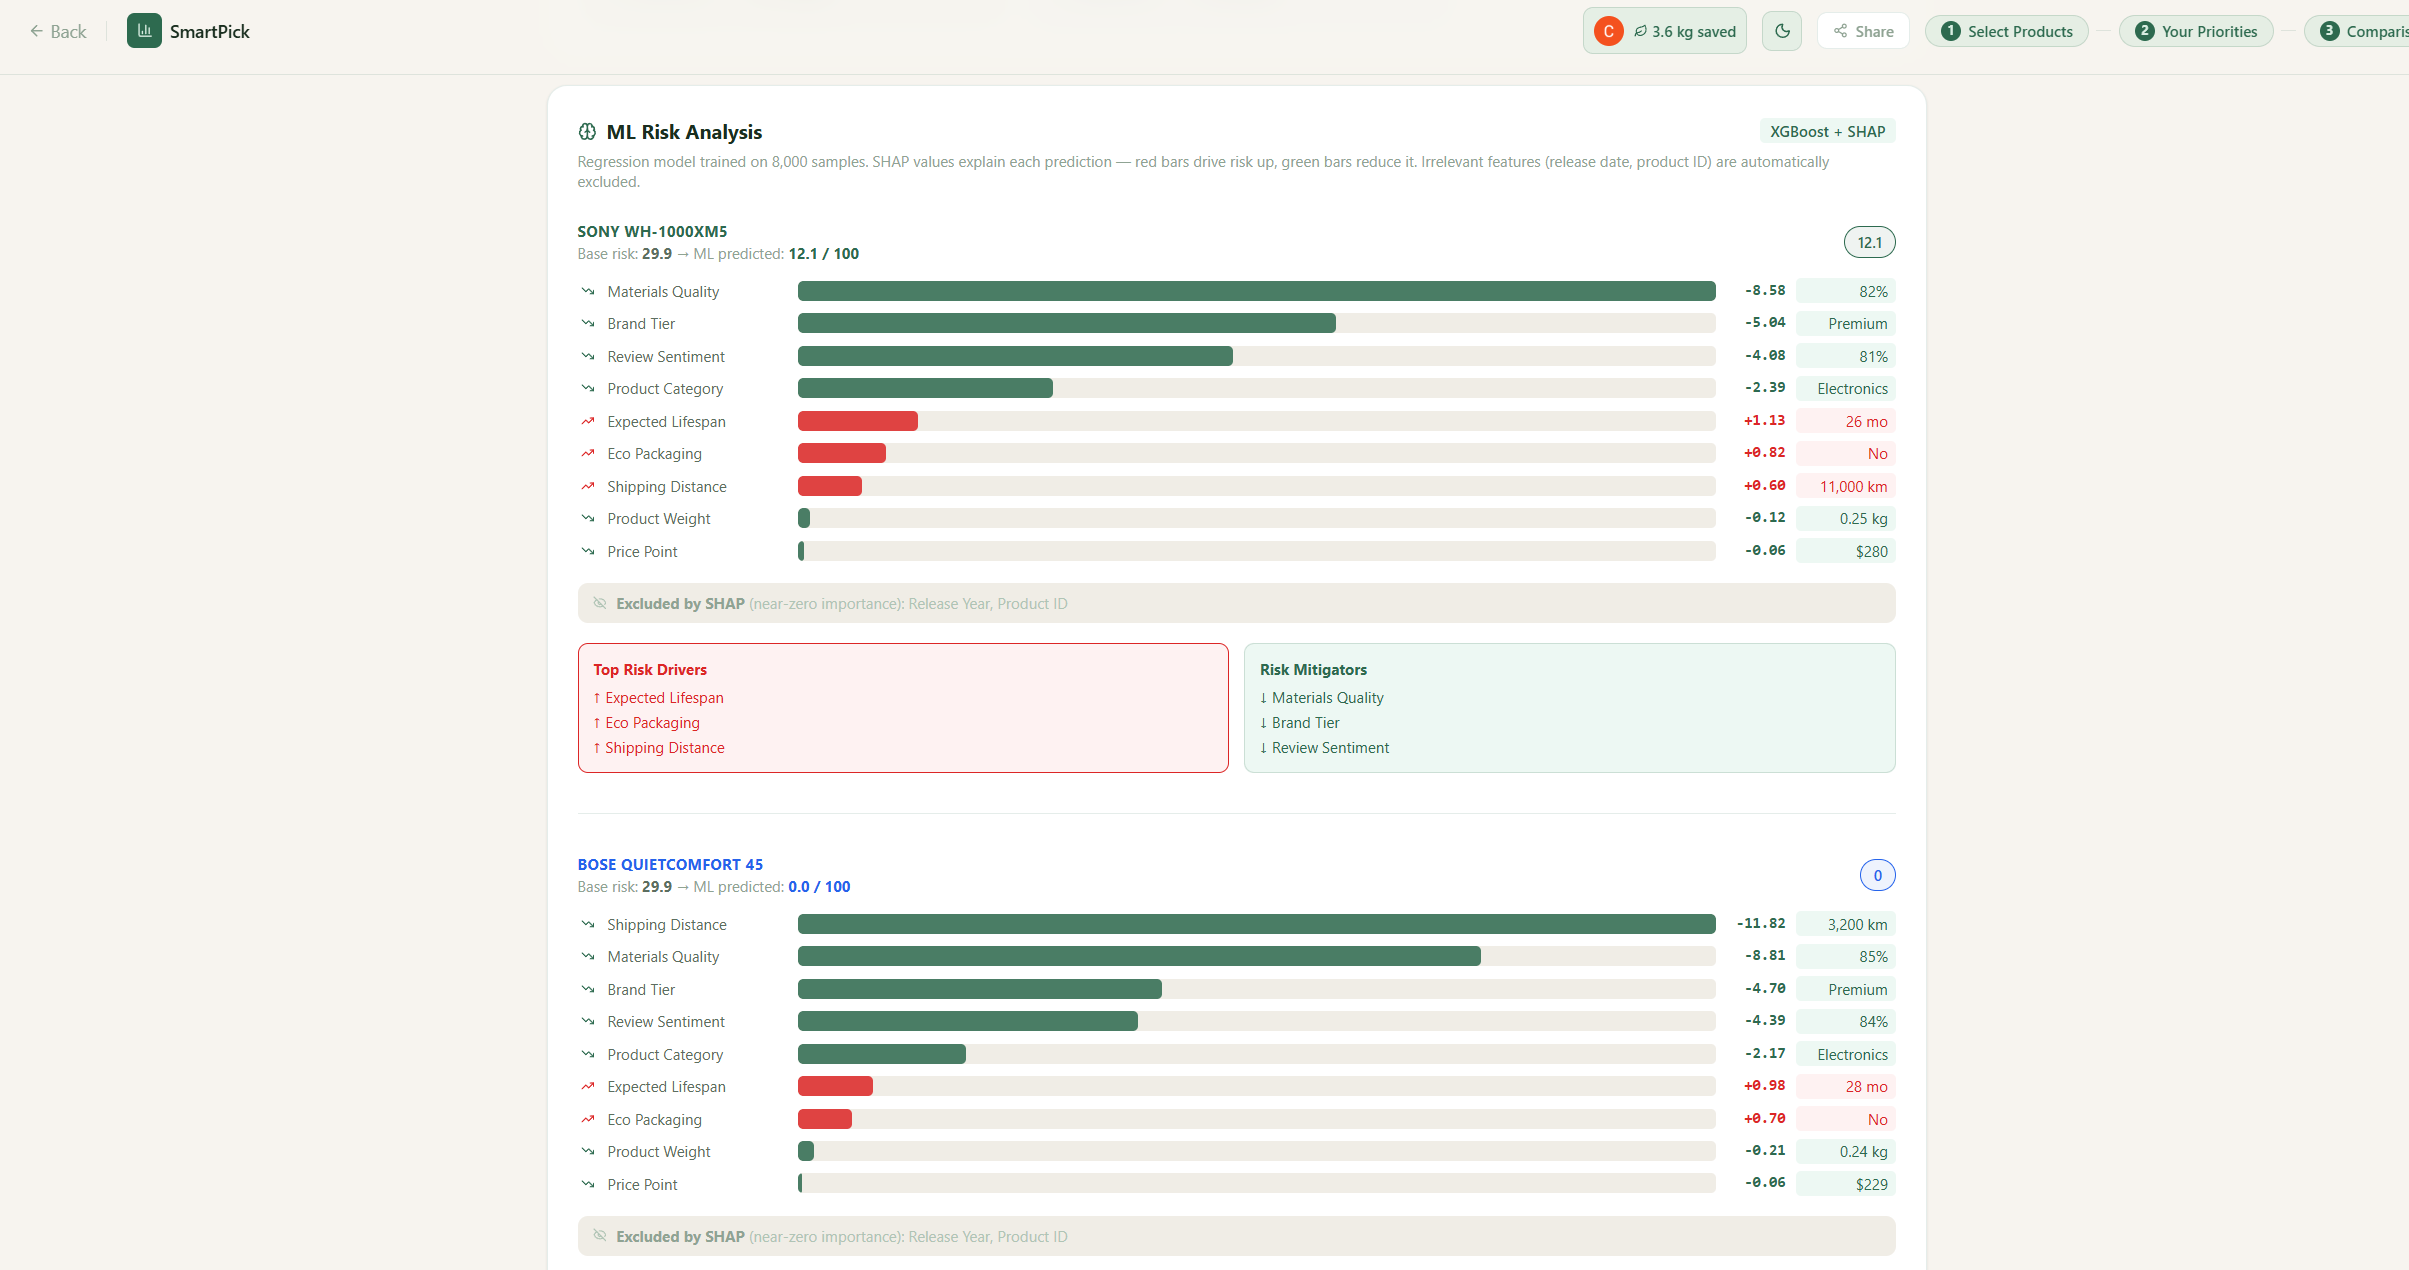The width and height of the screenshot is (2409, 1270).
Task: Click the hidden-eye icon in Sony Excluded by SHAP
Action: [x=600, y=603]
